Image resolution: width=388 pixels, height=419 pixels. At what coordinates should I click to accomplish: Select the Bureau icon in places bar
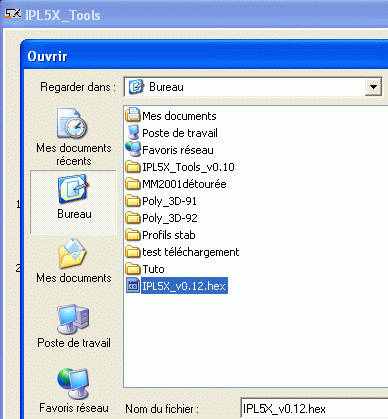click(x=73, y=189)
